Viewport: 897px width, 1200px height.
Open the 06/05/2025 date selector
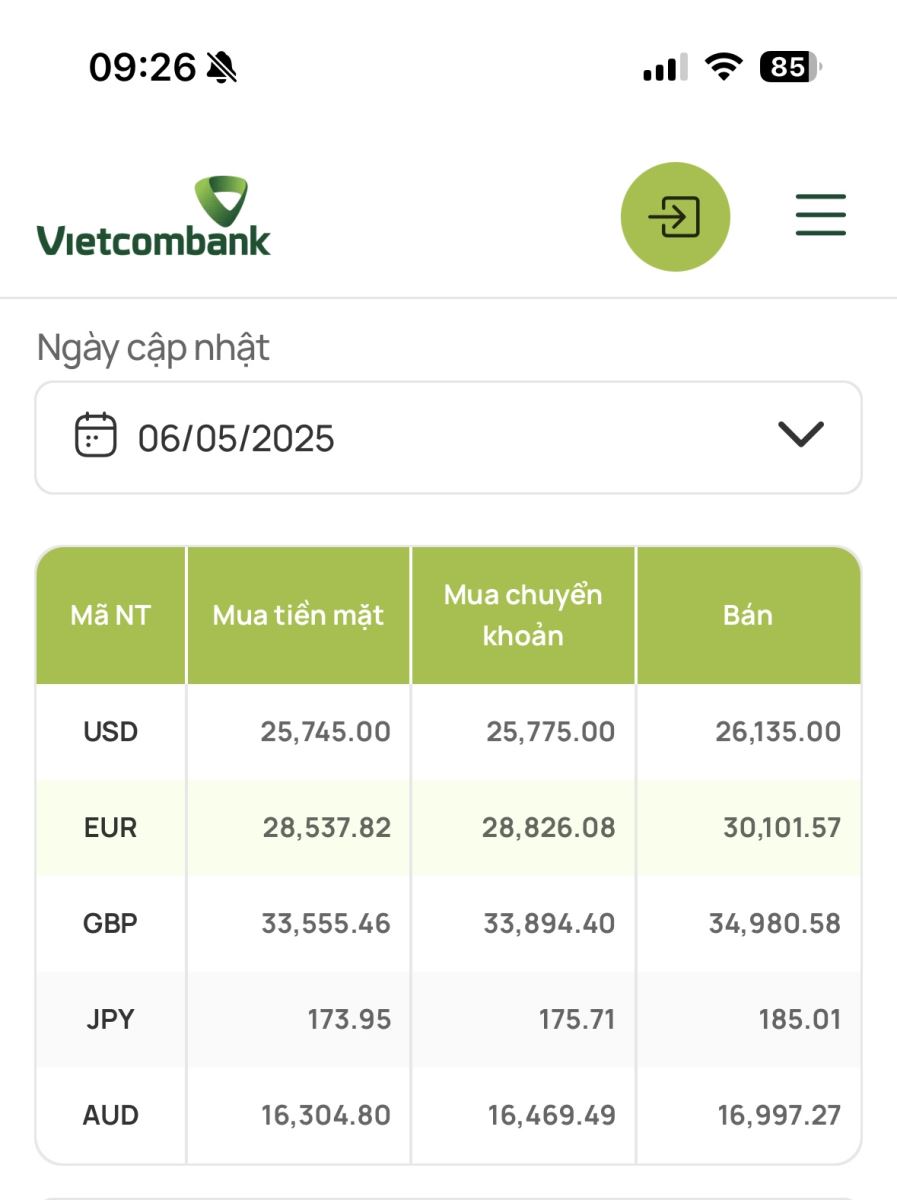coord(448,437)
